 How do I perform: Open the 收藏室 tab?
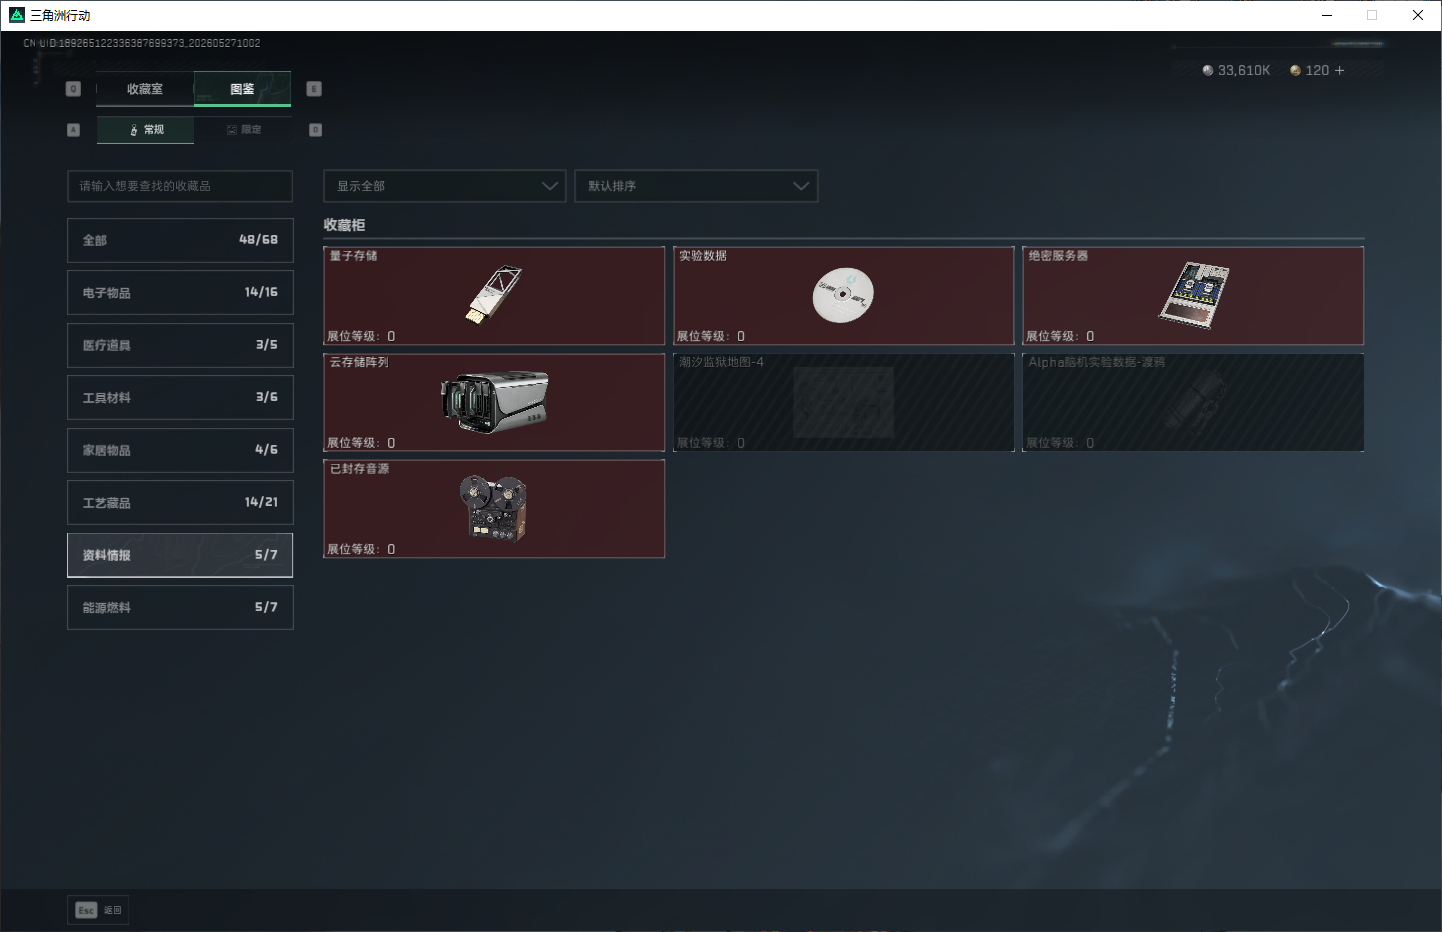(x=145, y=89)
